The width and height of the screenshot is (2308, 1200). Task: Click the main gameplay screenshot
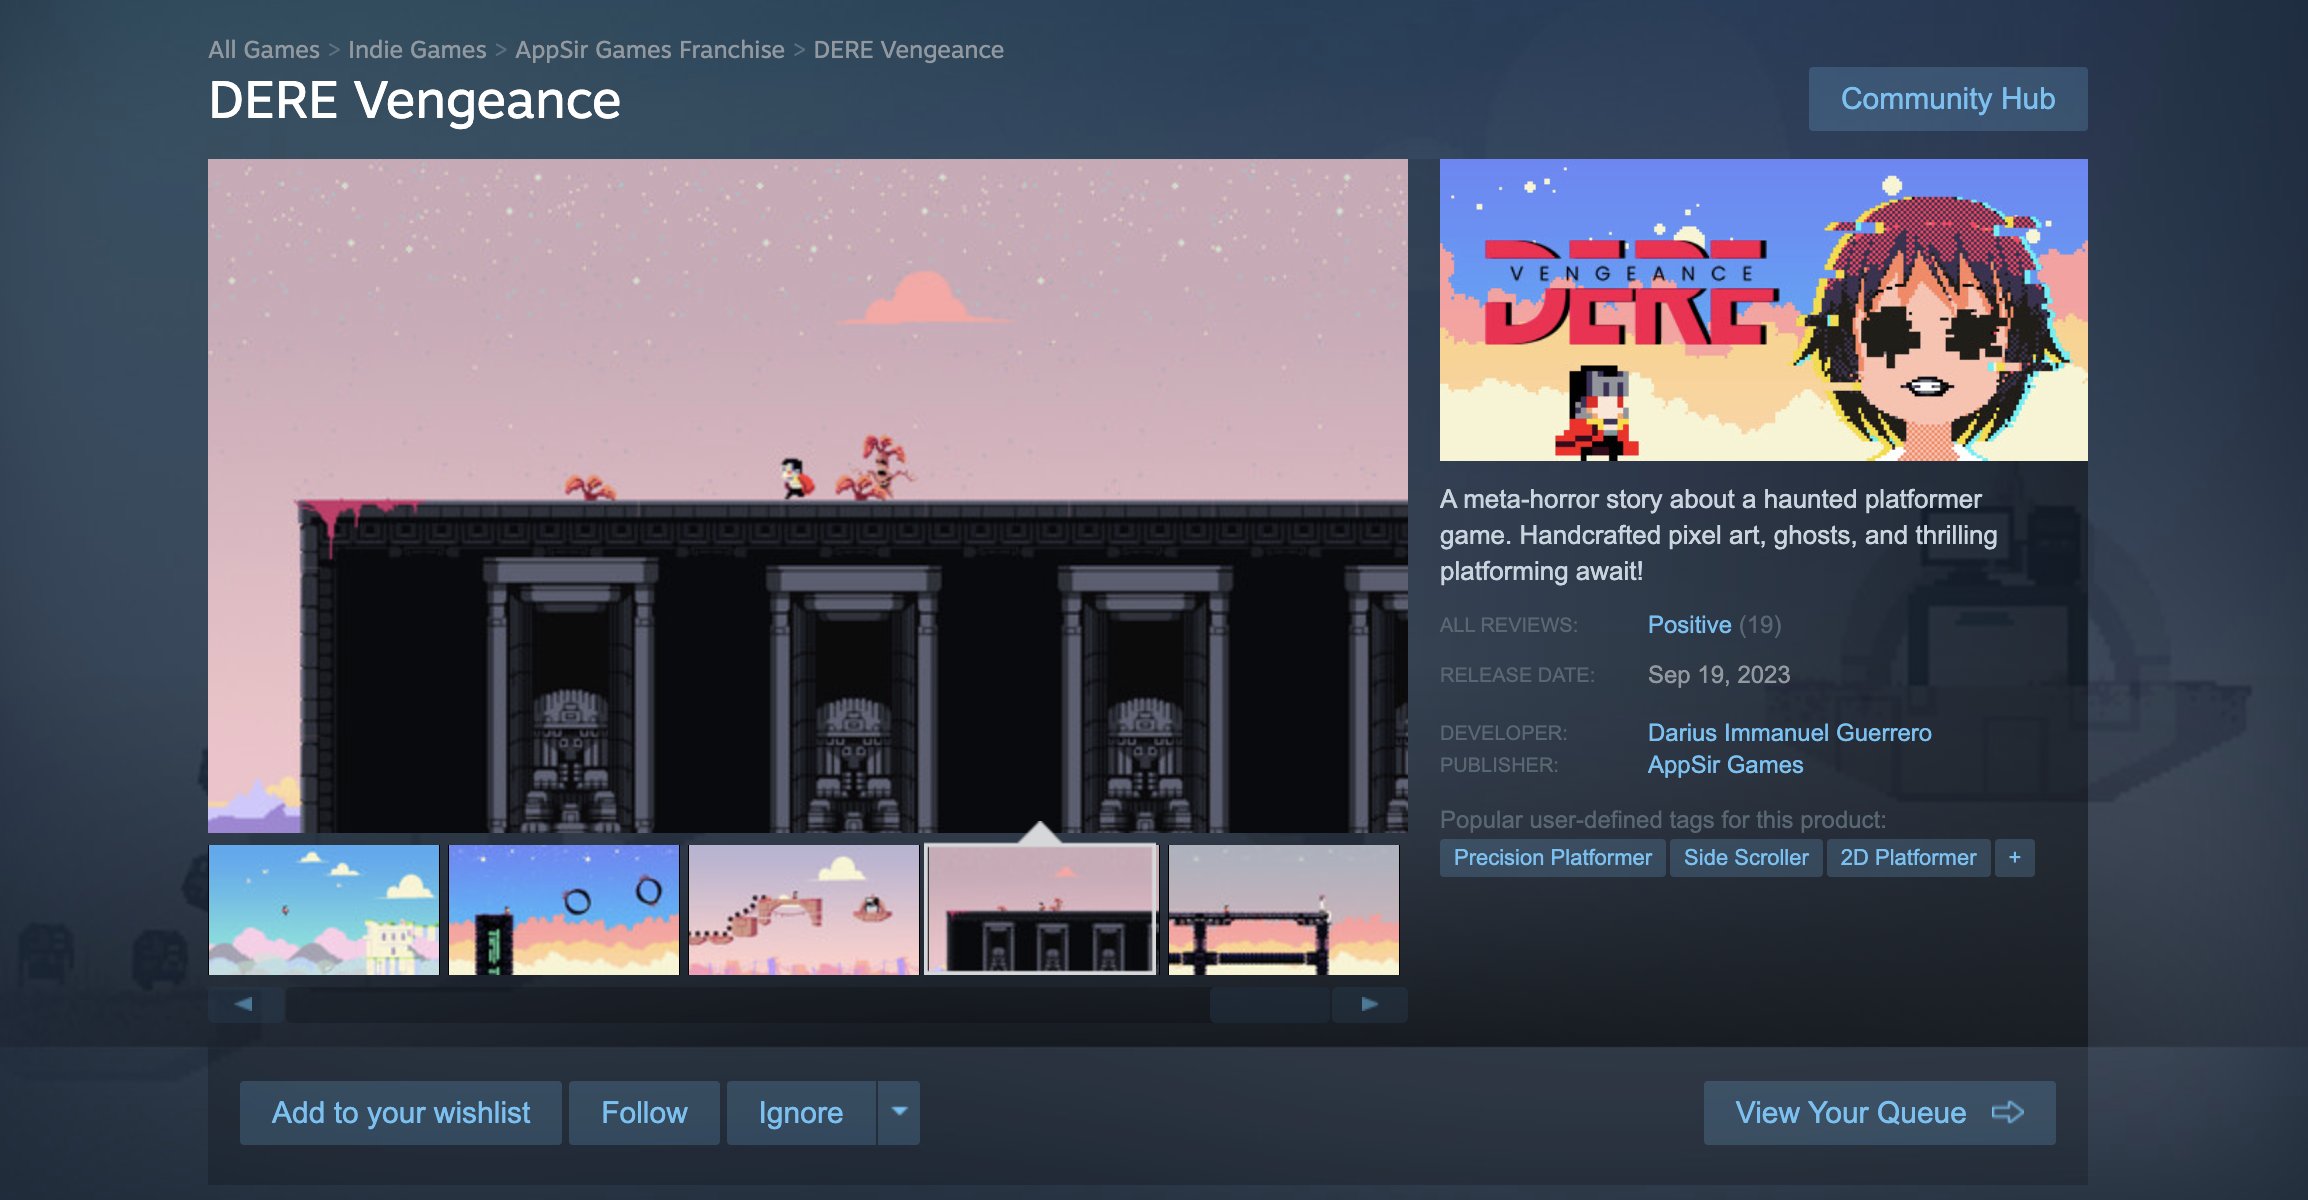click(x=808, y=496)
